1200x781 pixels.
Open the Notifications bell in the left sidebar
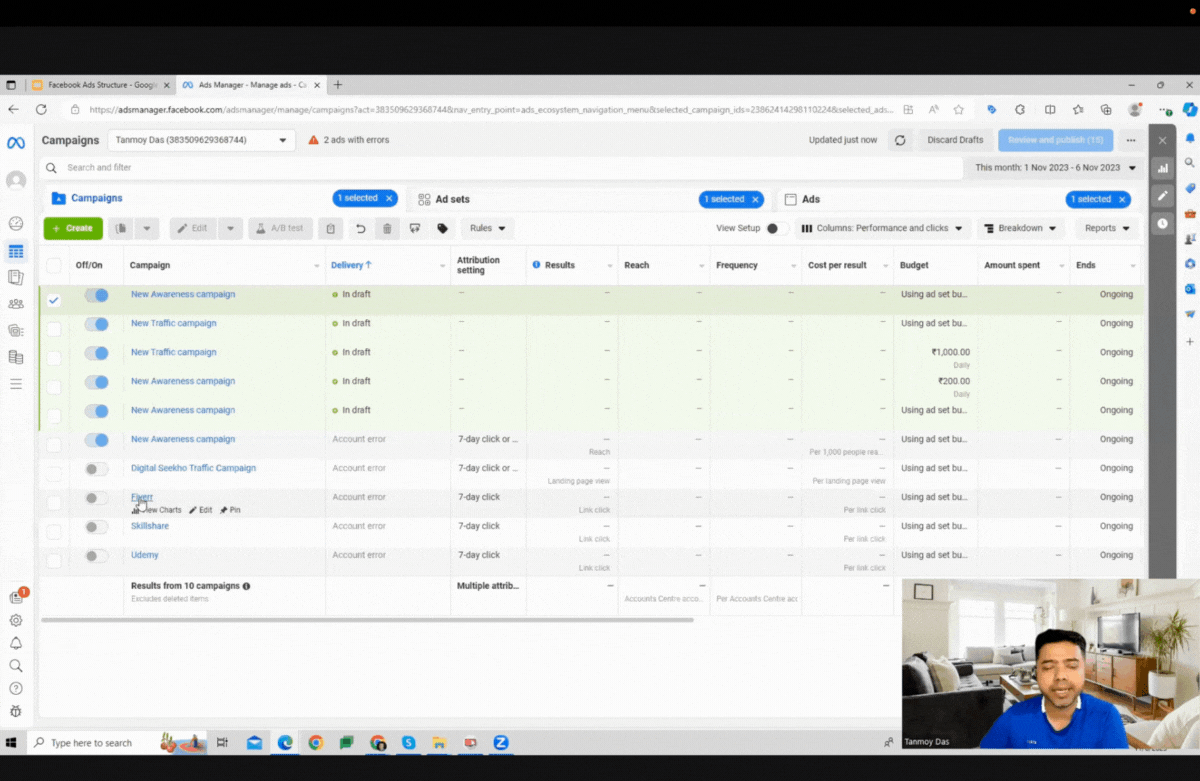(16, 643)
